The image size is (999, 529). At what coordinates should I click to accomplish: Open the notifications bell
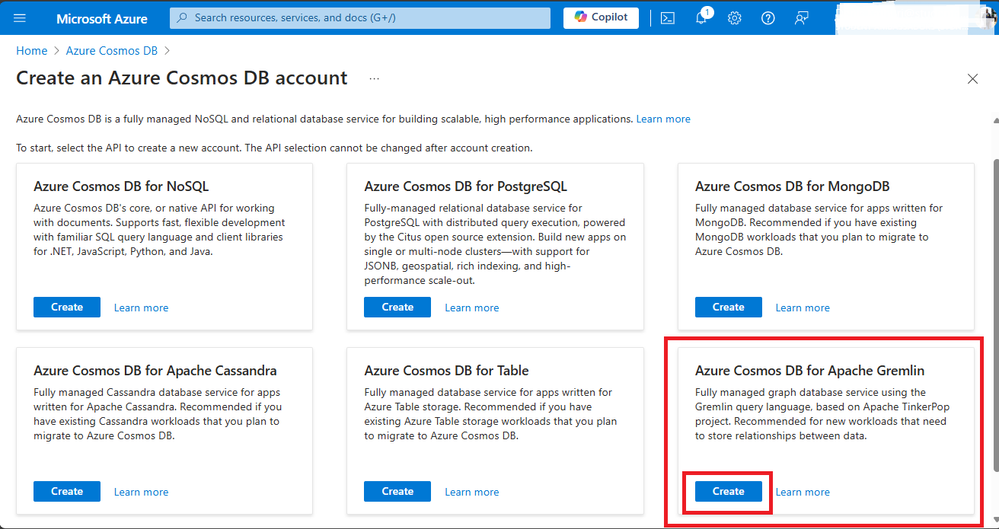click(701, 18)
